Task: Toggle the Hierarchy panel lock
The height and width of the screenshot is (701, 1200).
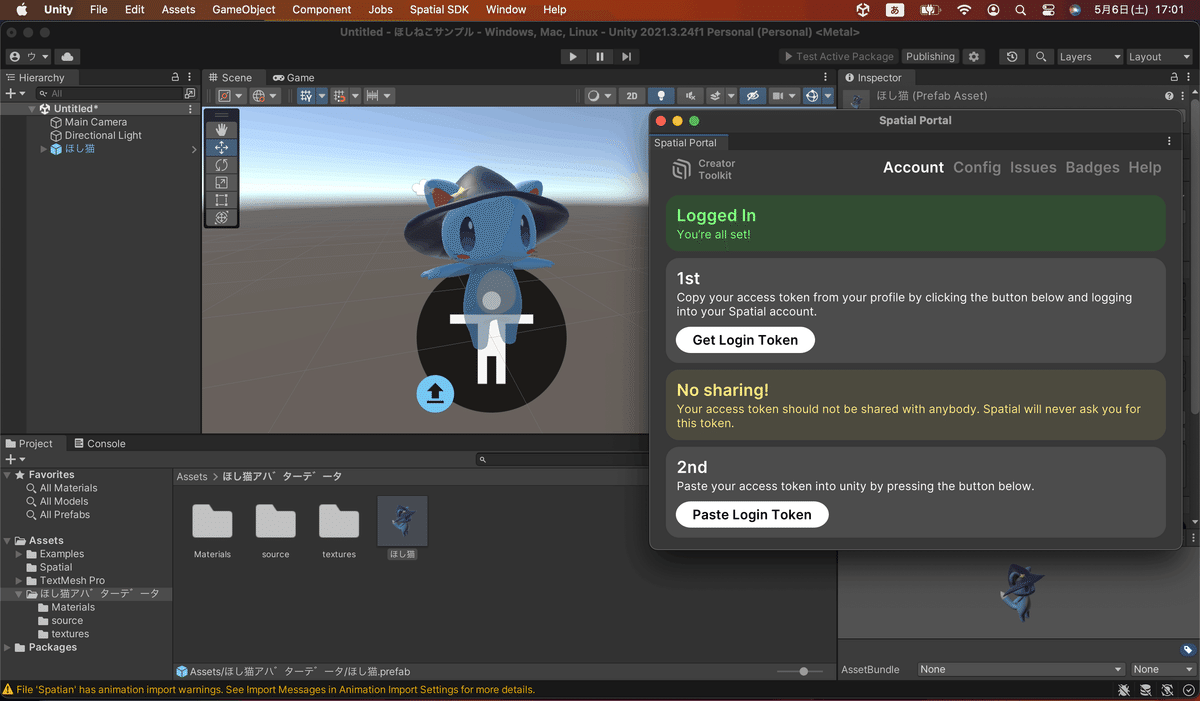Action: point(175,77)
